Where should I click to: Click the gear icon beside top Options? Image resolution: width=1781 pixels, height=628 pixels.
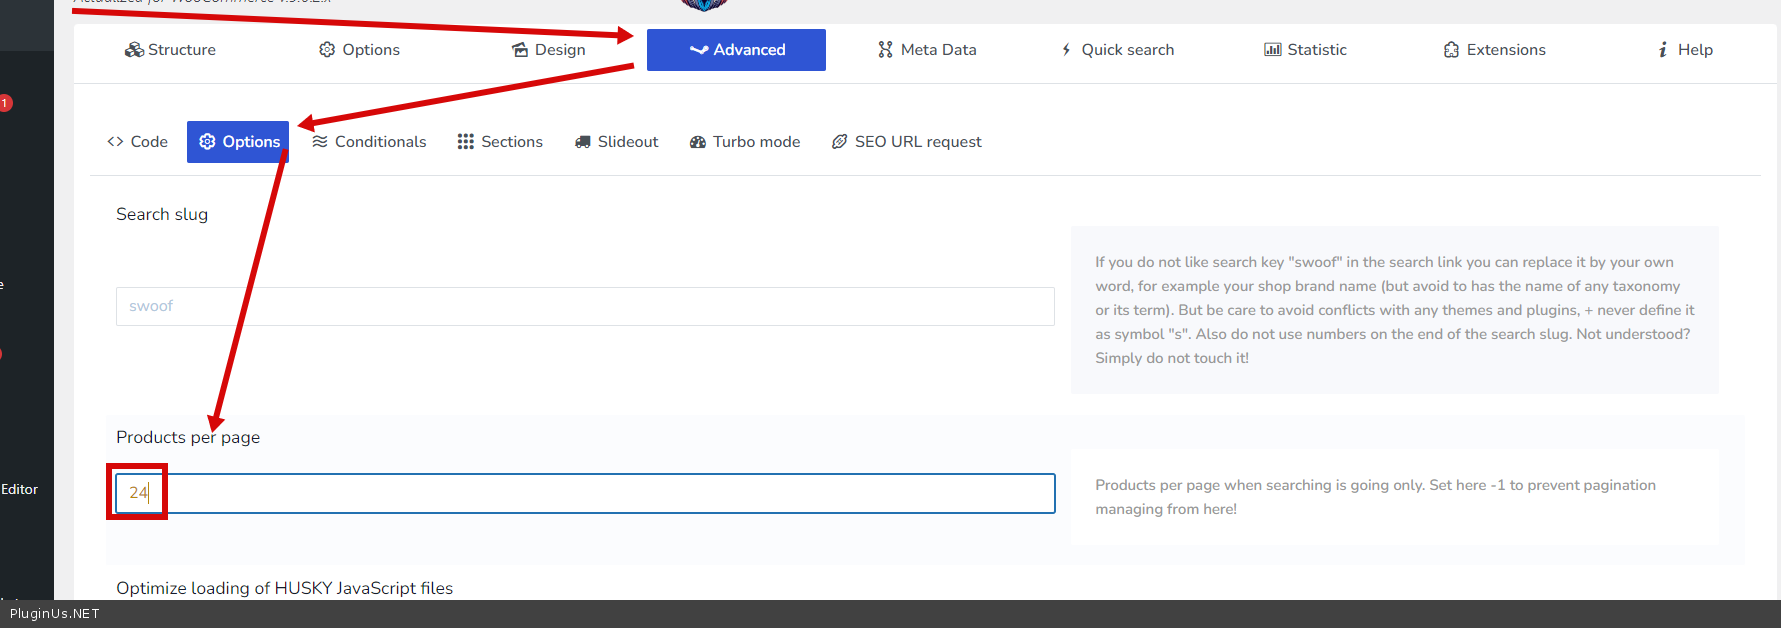(x=327, y=50)
